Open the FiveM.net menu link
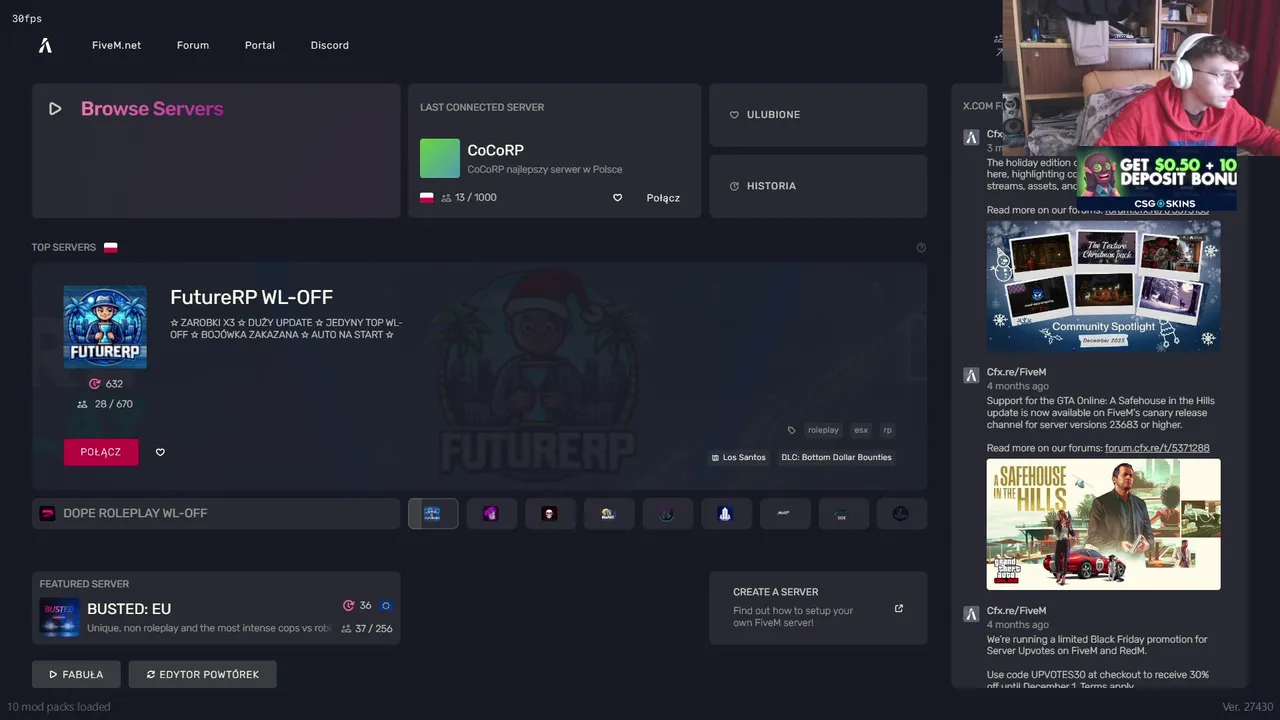Viewport: 1280px width, 720px height. tap(116, 45)
